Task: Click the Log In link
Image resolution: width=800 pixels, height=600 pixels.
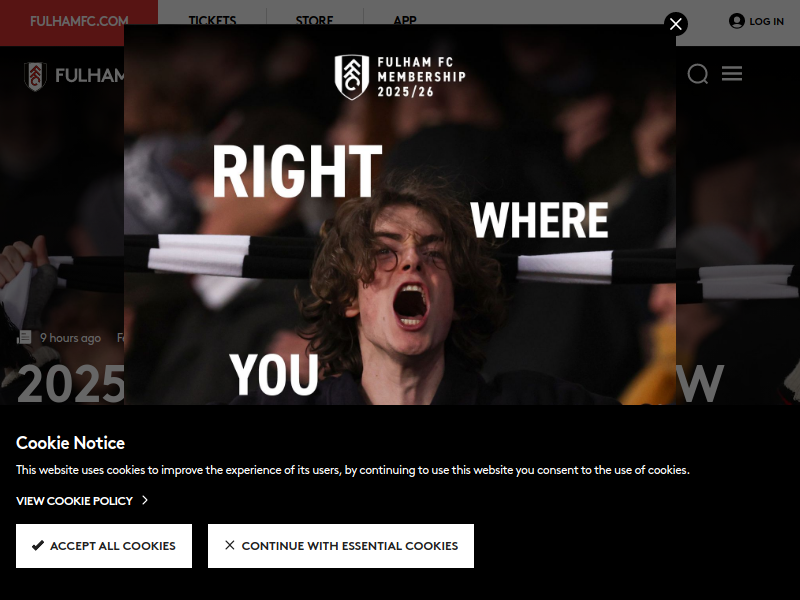Action: [766, 21]
